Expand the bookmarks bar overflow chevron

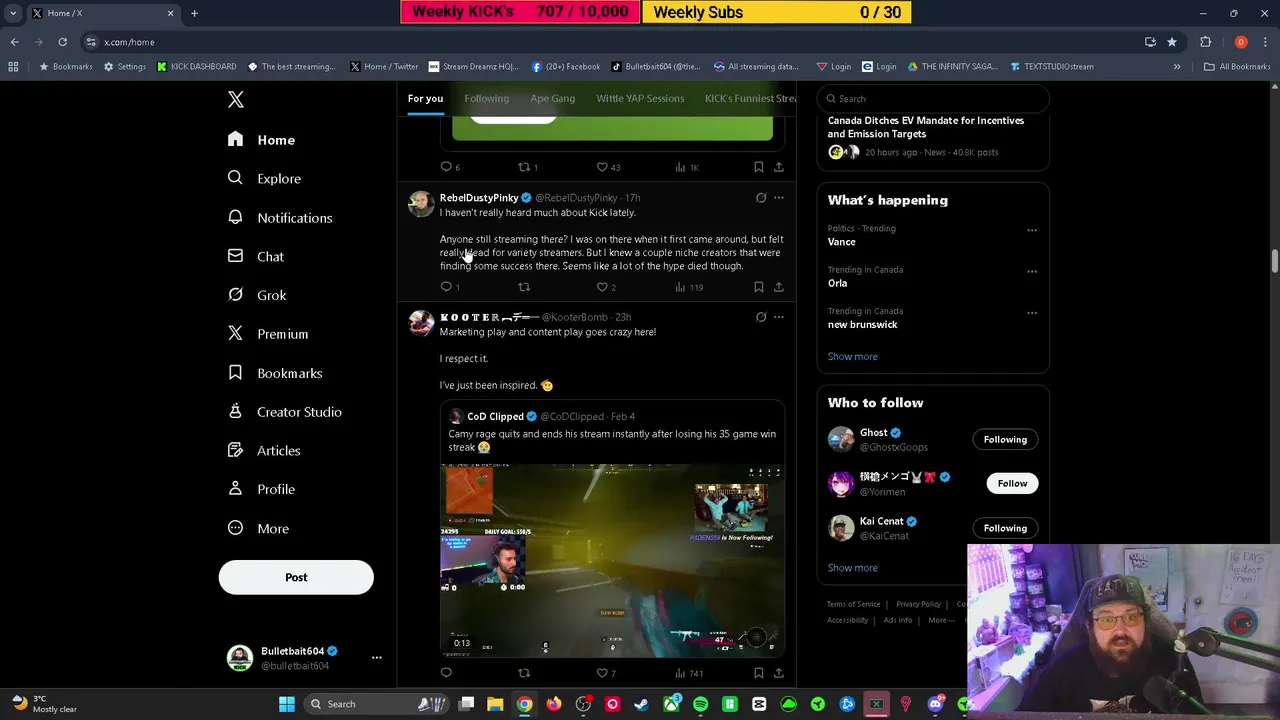point(1177,67)
